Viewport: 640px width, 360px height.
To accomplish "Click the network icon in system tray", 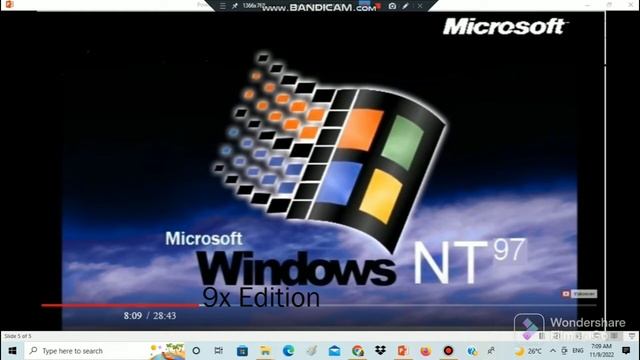I will [564, 351].
